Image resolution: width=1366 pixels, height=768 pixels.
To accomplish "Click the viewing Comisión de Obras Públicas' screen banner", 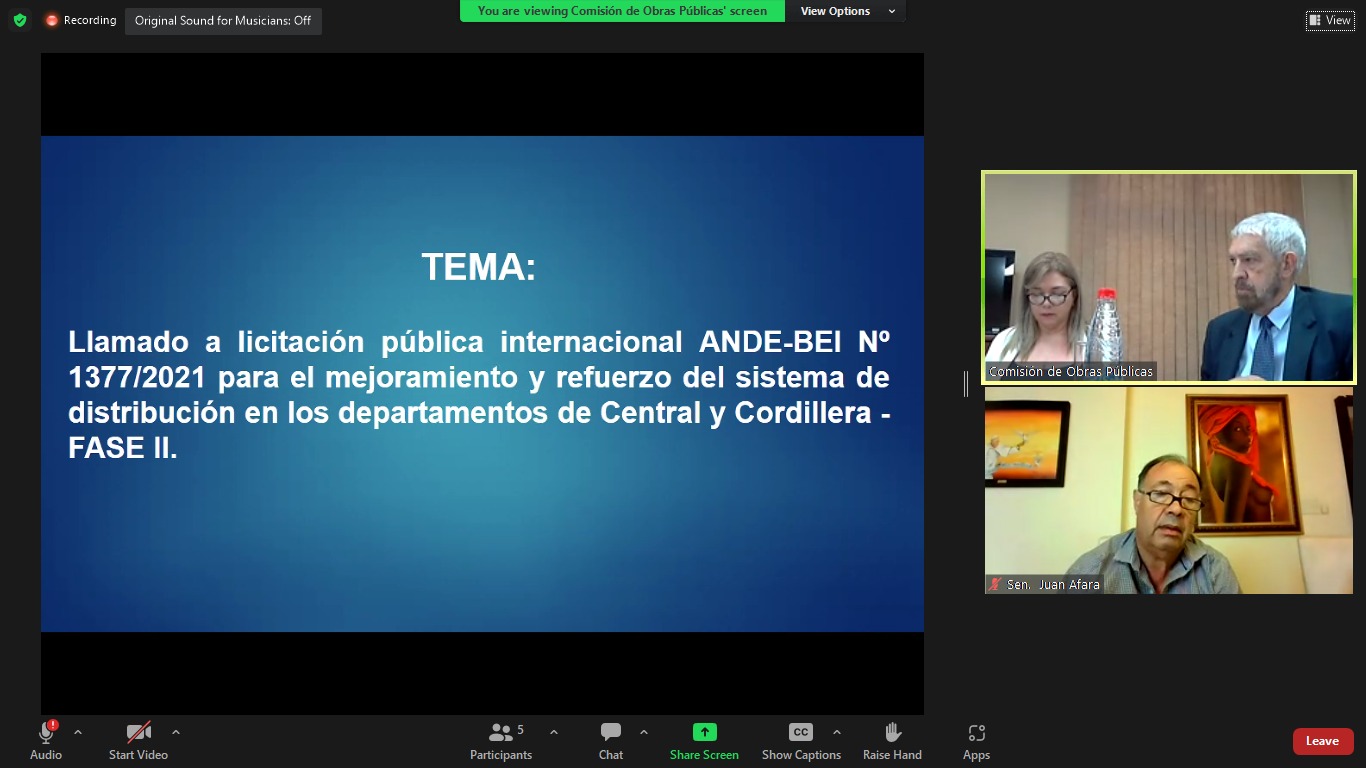I will click(x=622, y=11).
